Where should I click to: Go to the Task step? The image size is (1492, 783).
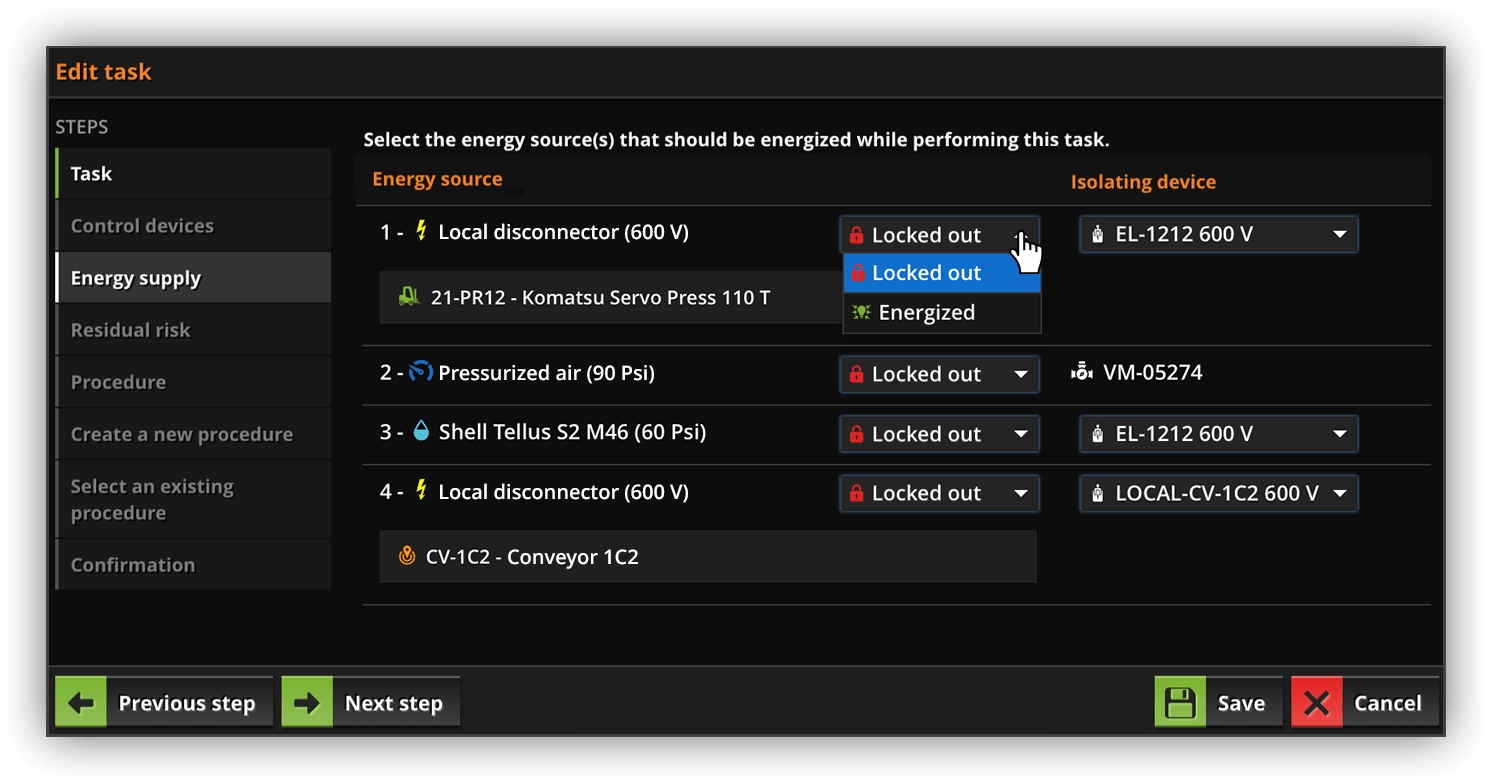point(193,173)
